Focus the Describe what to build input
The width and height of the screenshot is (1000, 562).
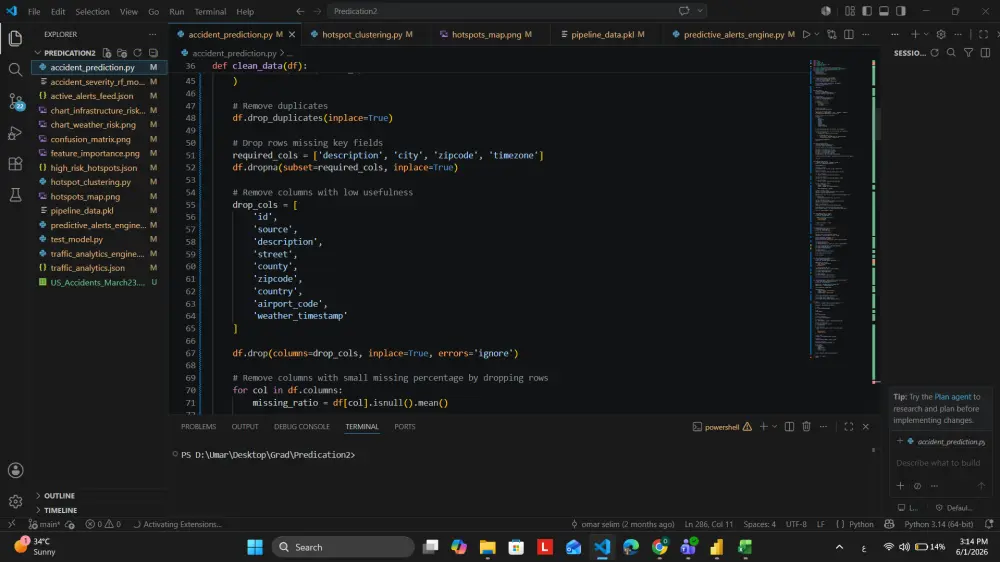(x=938, y=463)
